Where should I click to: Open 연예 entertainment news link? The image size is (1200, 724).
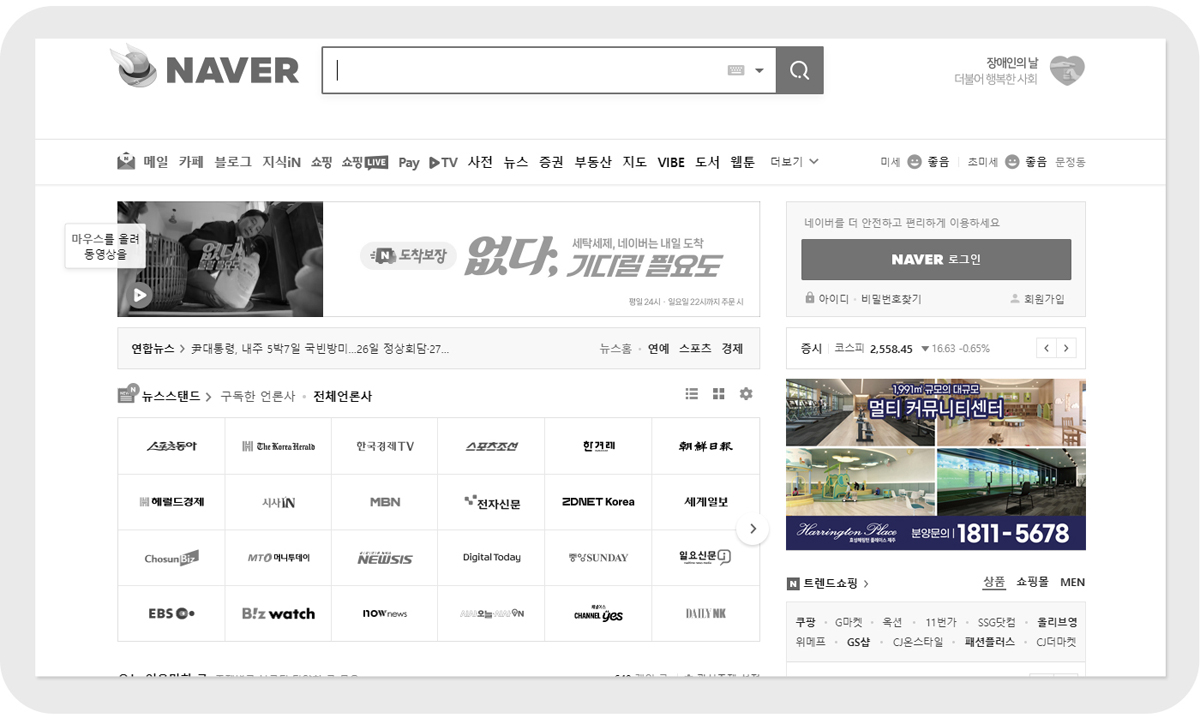[x=658, y=349]
